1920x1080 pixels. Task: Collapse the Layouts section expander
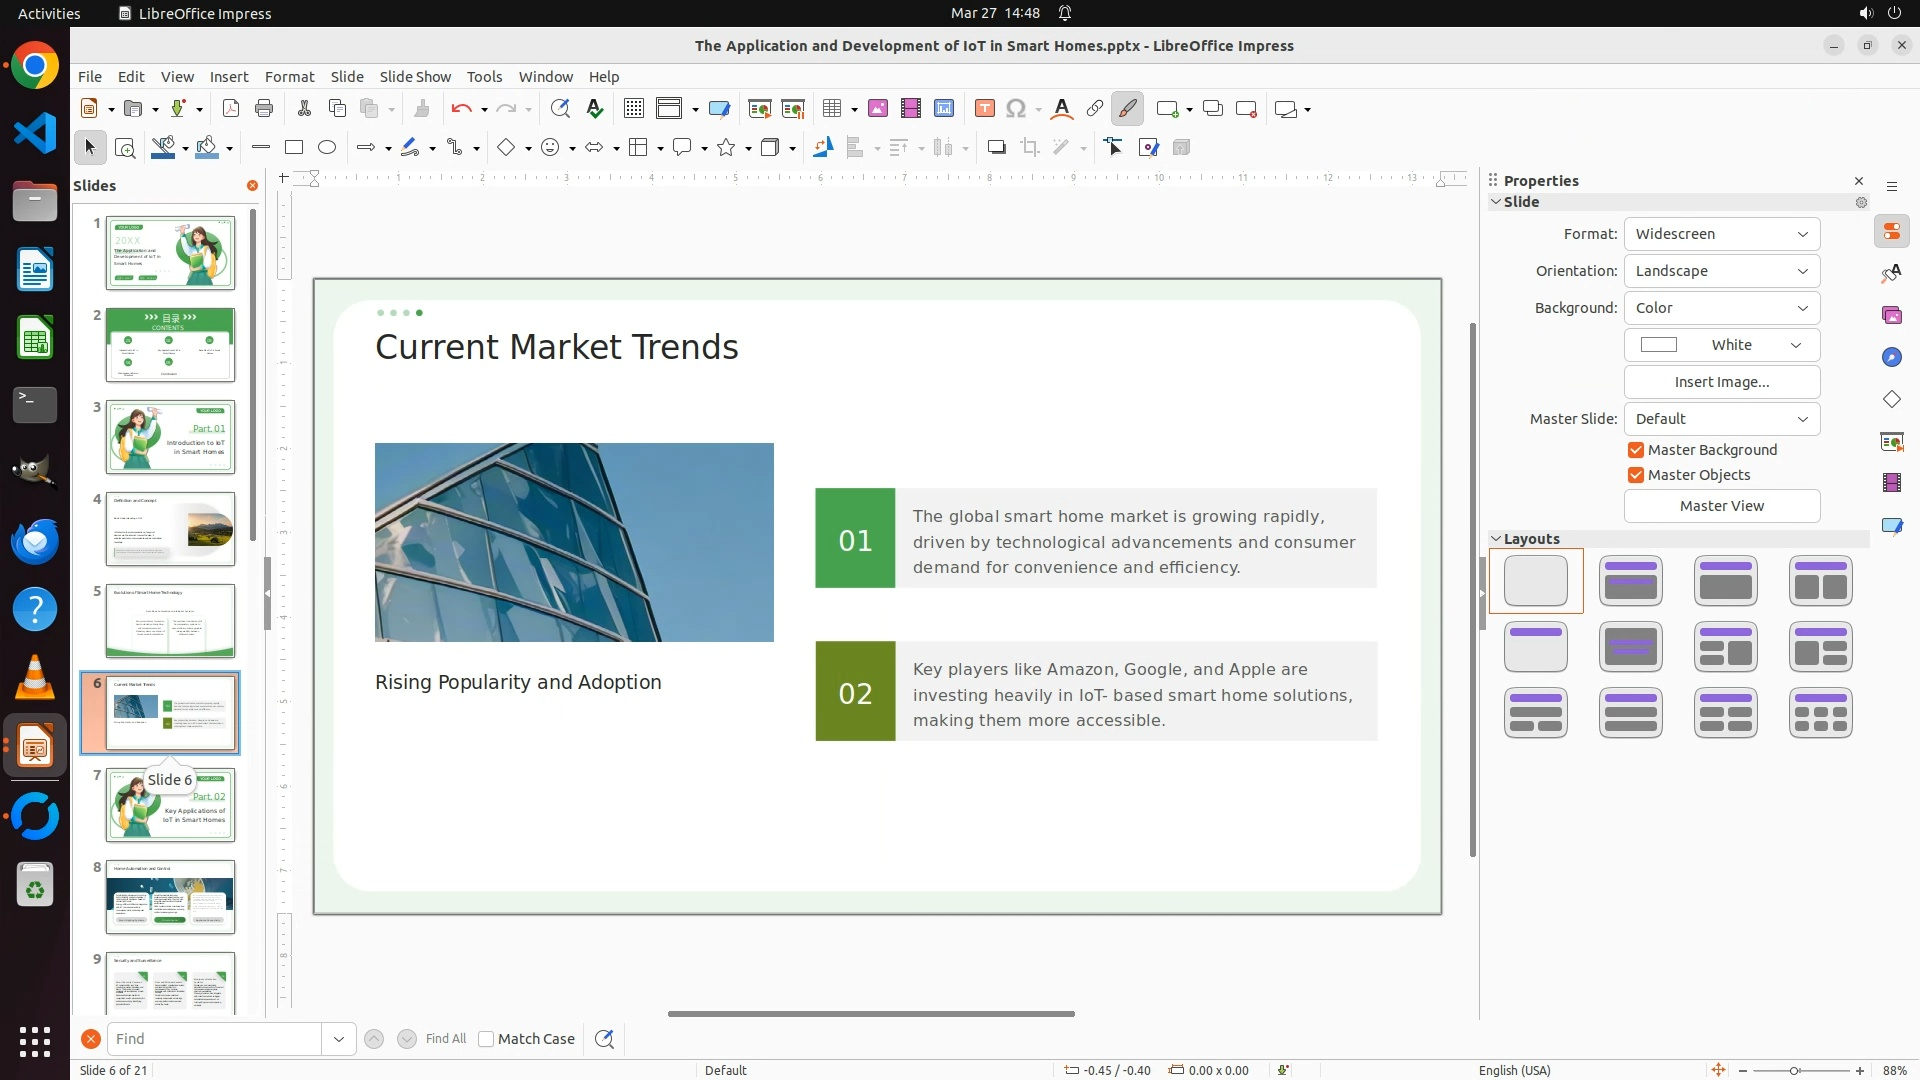click(x=1497, y=539)
